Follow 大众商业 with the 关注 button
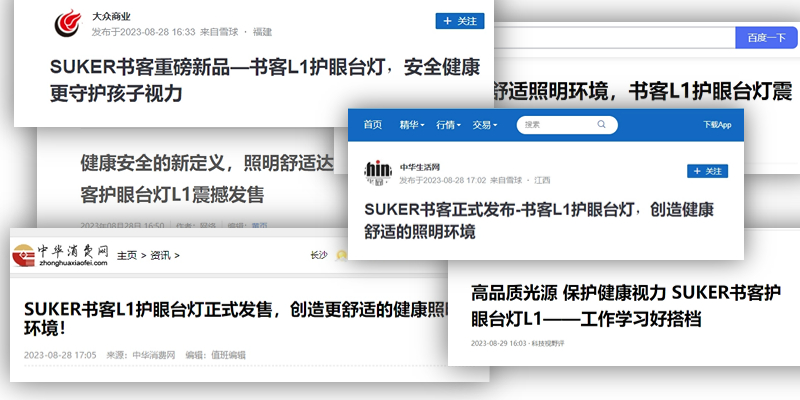 (460, 21)
